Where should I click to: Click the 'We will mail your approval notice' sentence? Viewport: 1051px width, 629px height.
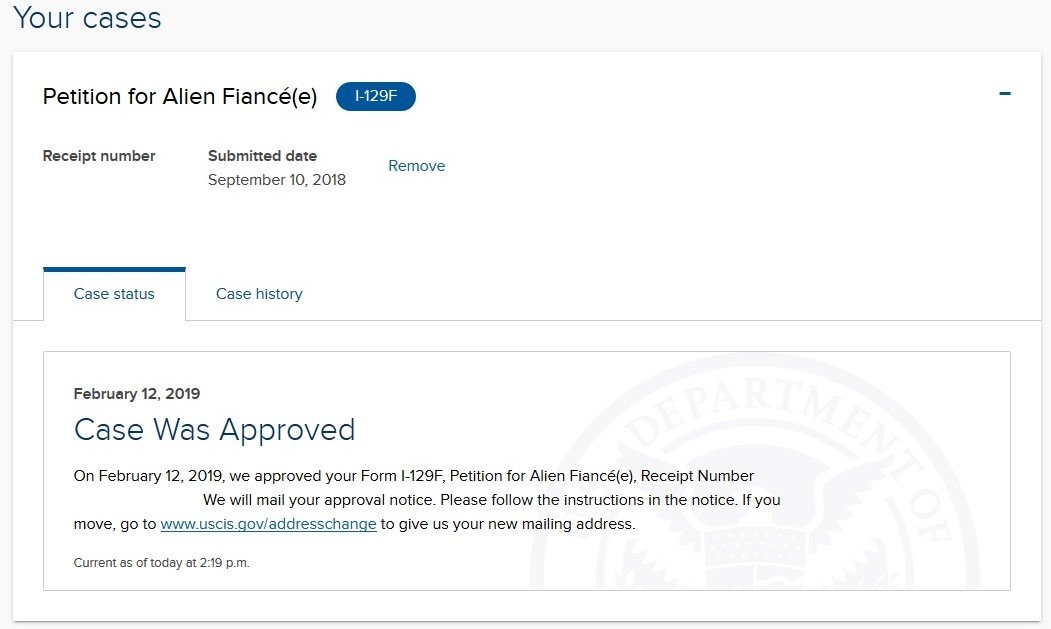click(x=319, y=500)
